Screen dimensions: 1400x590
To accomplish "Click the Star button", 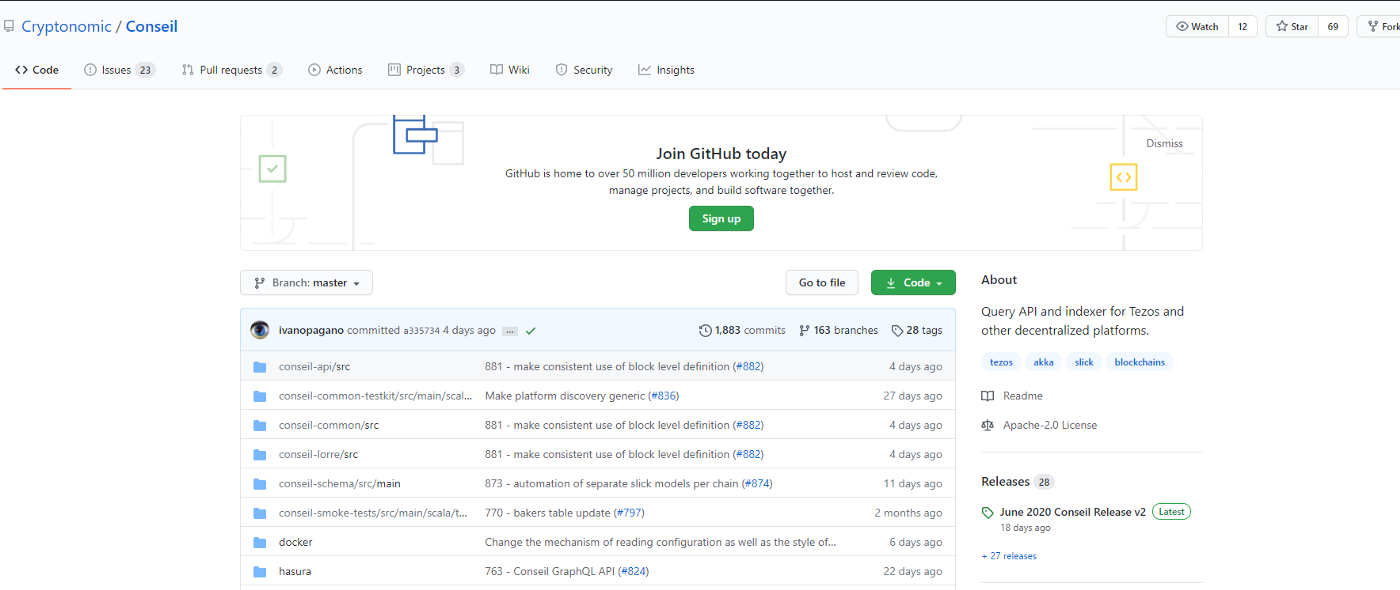I will coord(1292,27).
